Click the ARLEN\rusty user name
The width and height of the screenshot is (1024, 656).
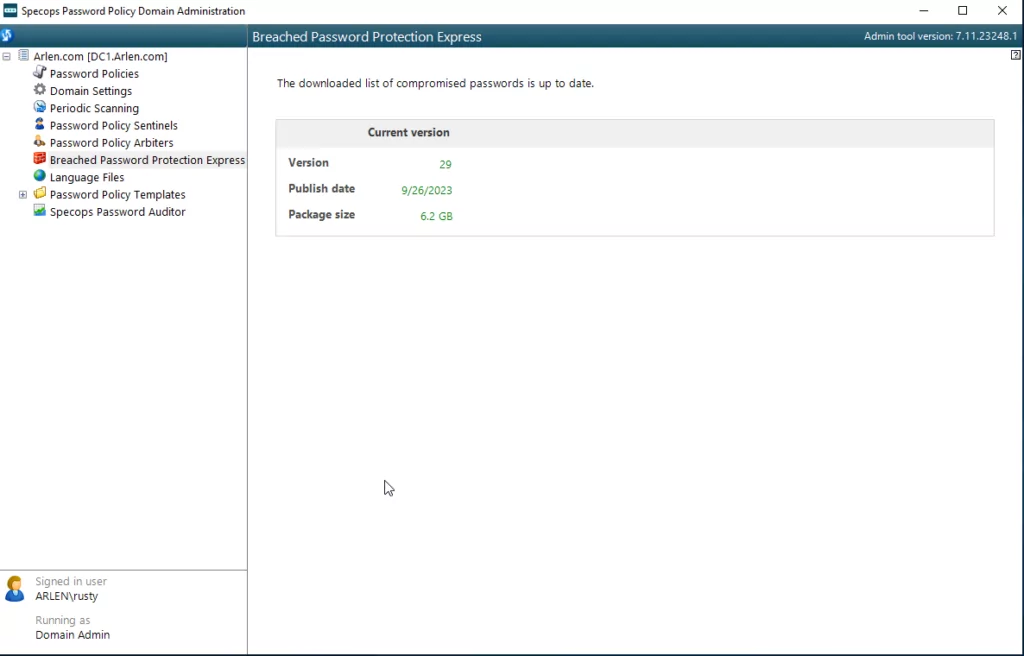pyautogui.click(x=67, y=596)
